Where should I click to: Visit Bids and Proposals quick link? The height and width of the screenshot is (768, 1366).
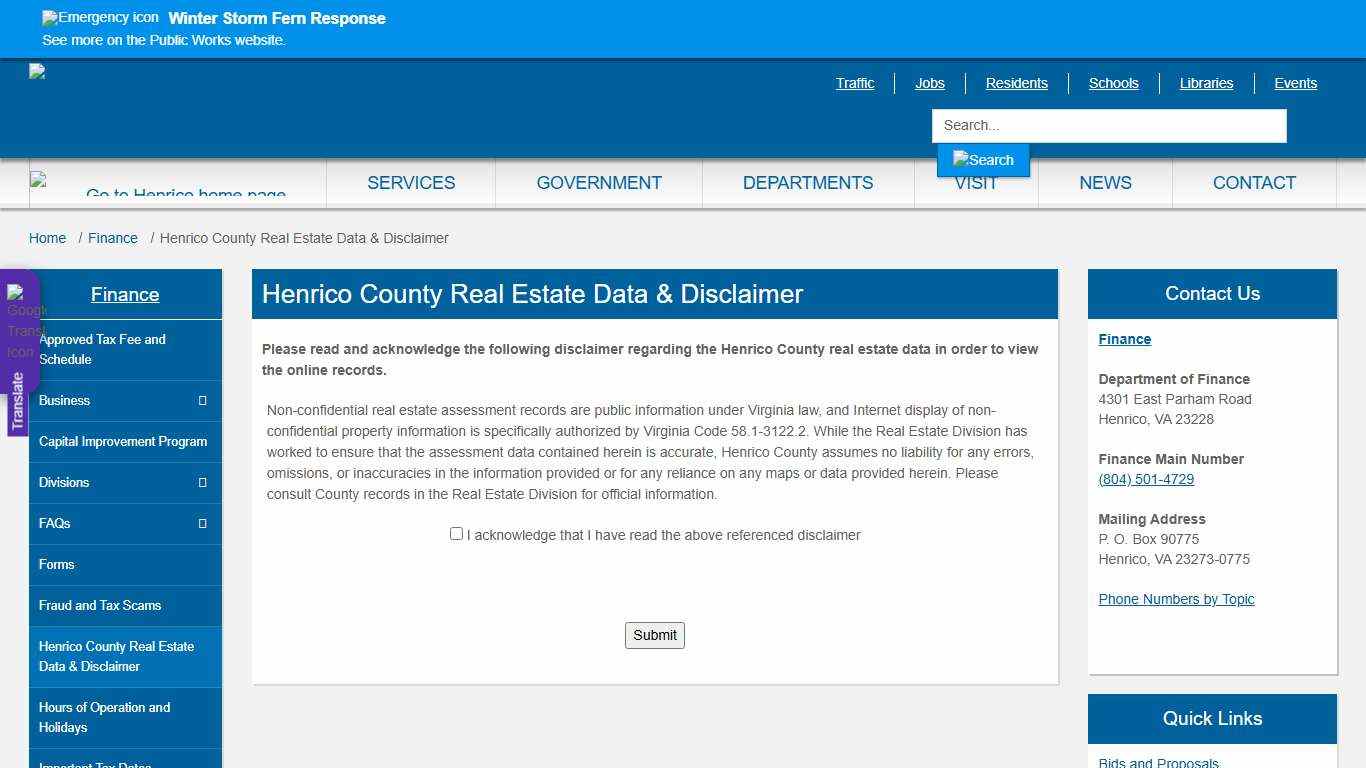(1158, 762)
